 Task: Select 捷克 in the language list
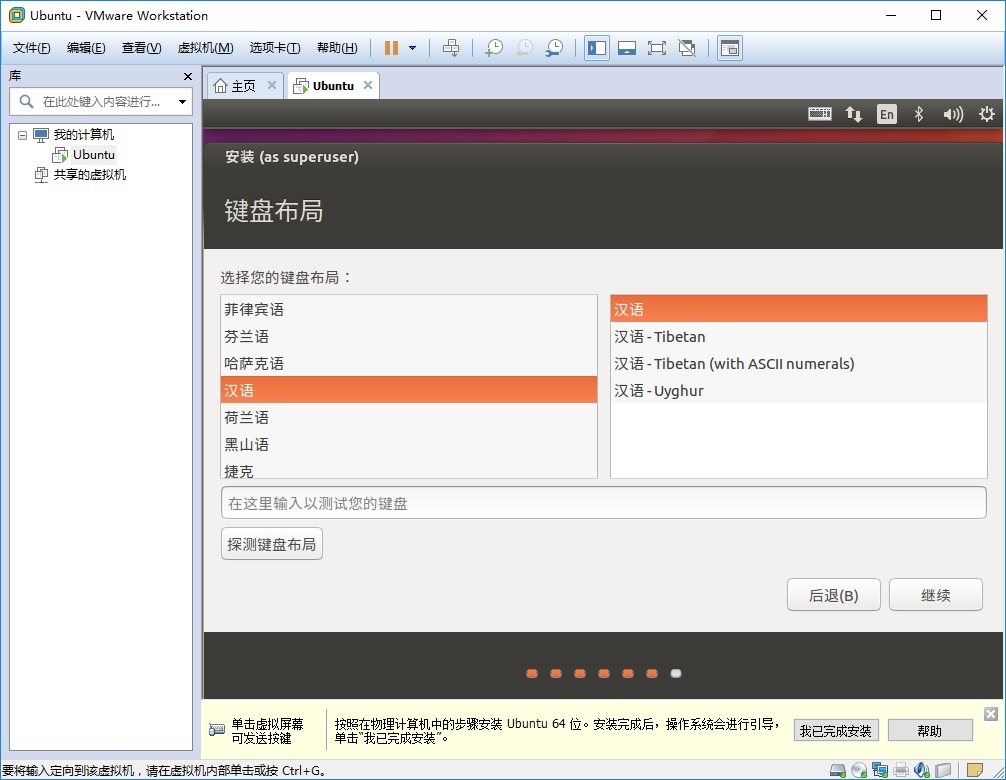click(409, 469)
